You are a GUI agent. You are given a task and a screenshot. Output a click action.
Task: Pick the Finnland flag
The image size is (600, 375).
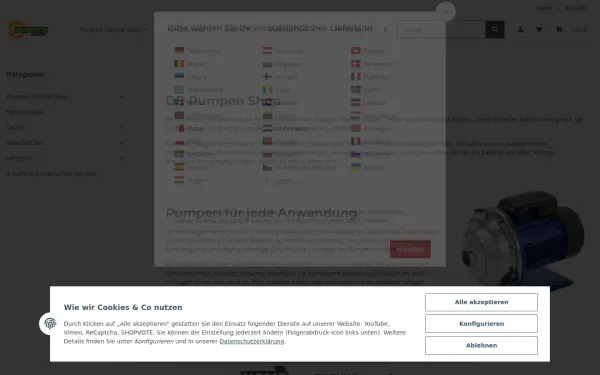[x=267, y=77]
